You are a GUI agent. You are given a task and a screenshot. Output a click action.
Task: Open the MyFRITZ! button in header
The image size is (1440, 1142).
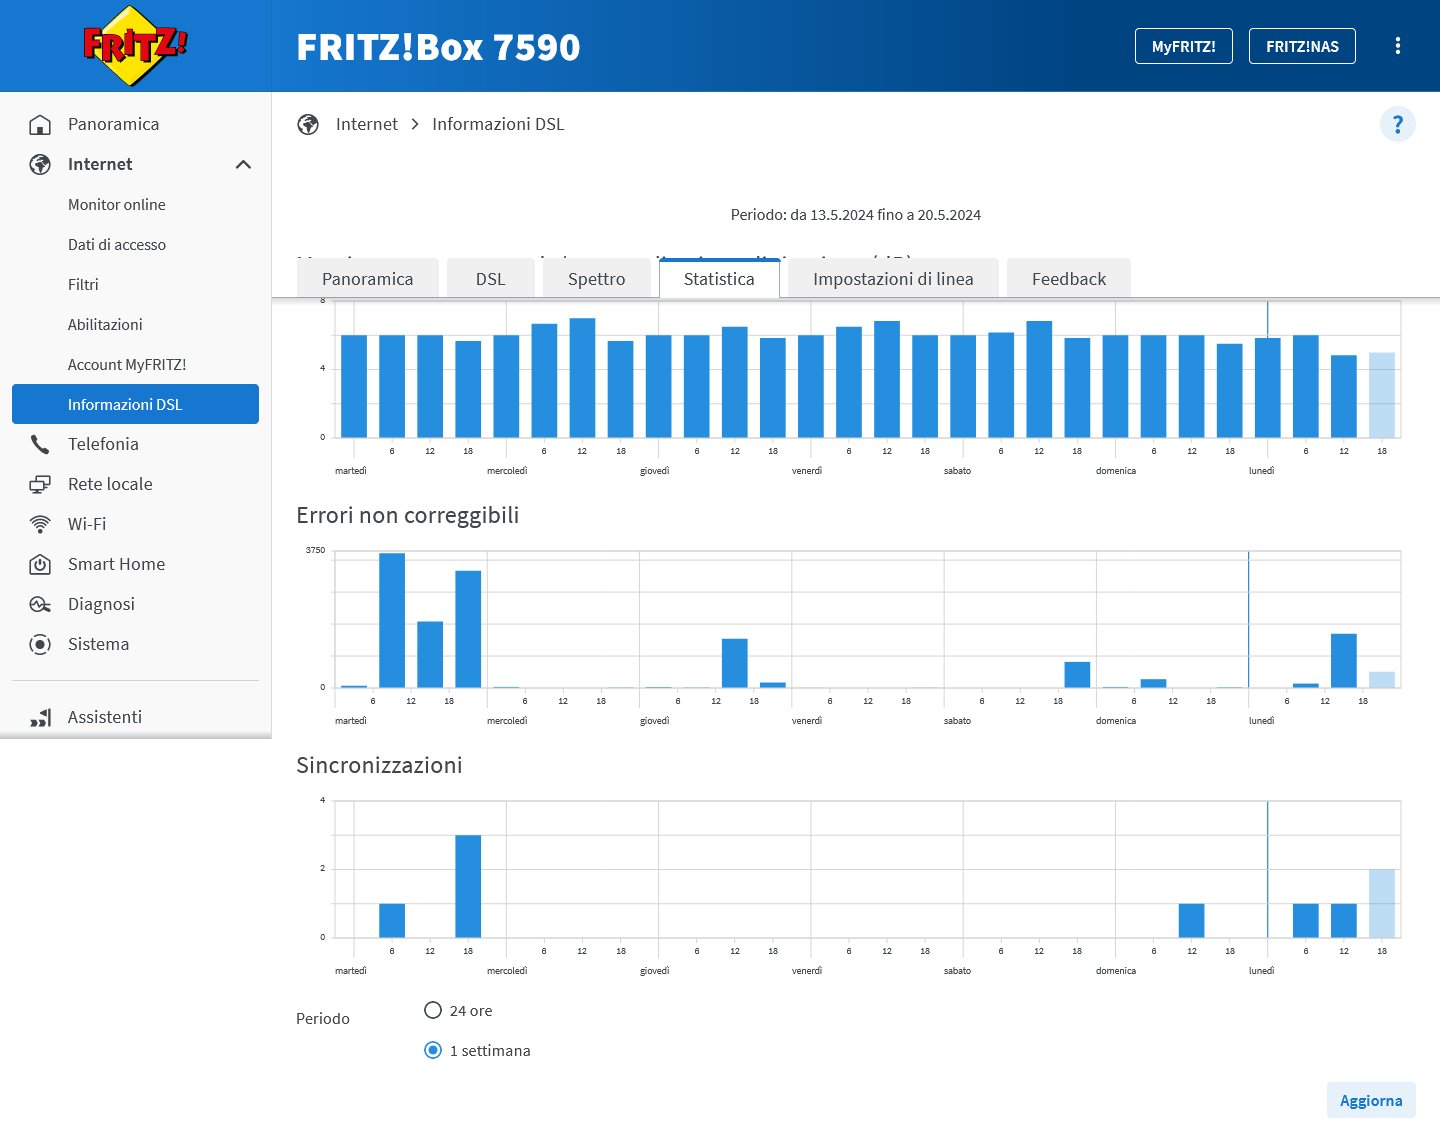pyautogui.click(x=1183, y=46)
